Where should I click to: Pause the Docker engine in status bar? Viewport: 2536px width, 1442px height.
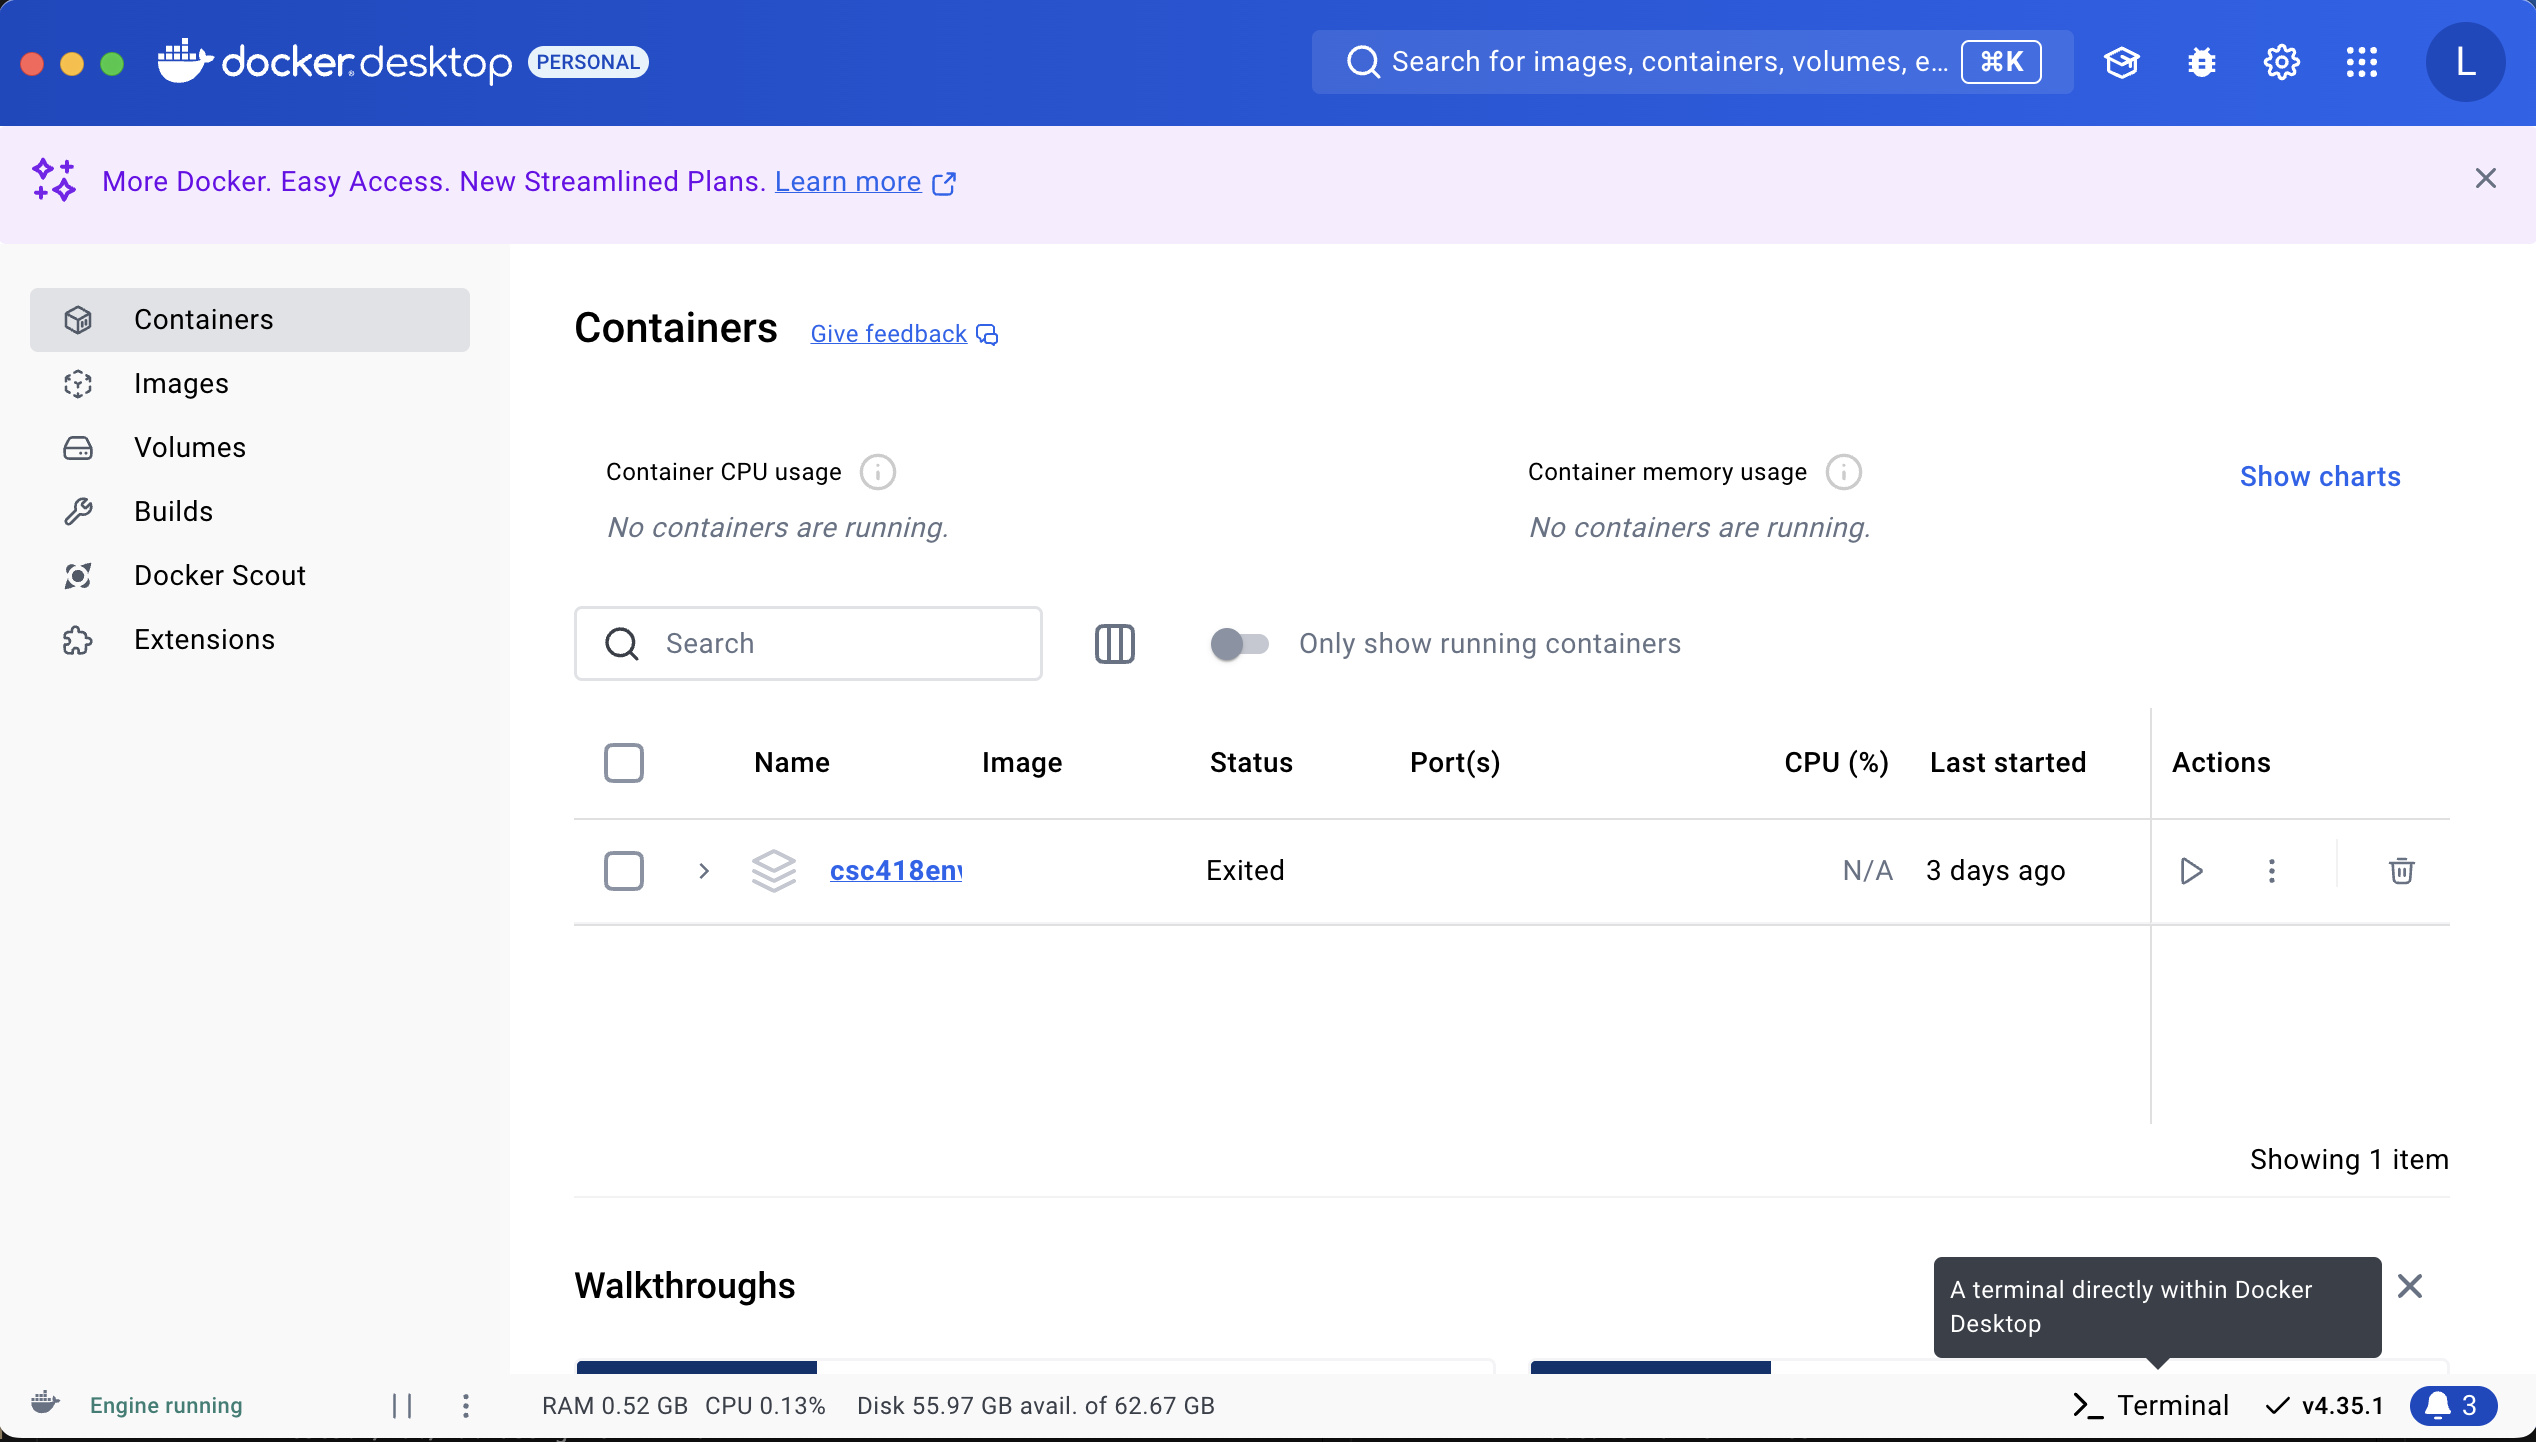pos(402,1406)
